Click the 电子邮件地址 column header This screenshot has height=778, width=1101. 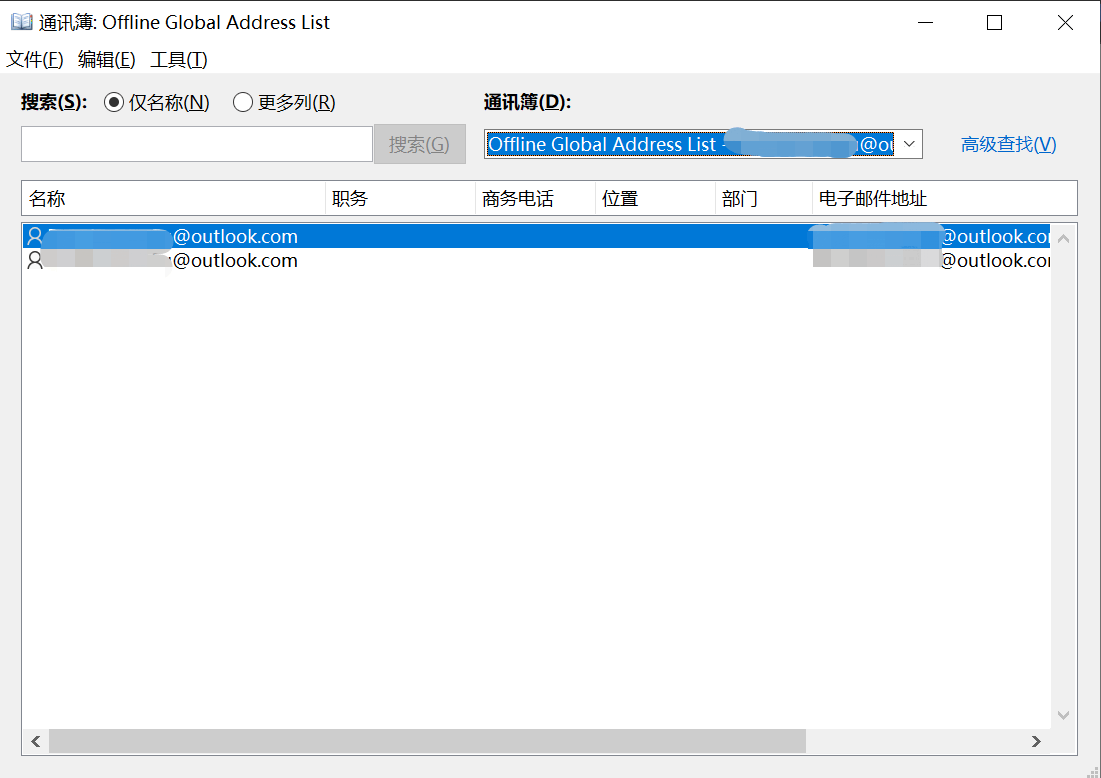pyautogui.click(x=944, y=199)
